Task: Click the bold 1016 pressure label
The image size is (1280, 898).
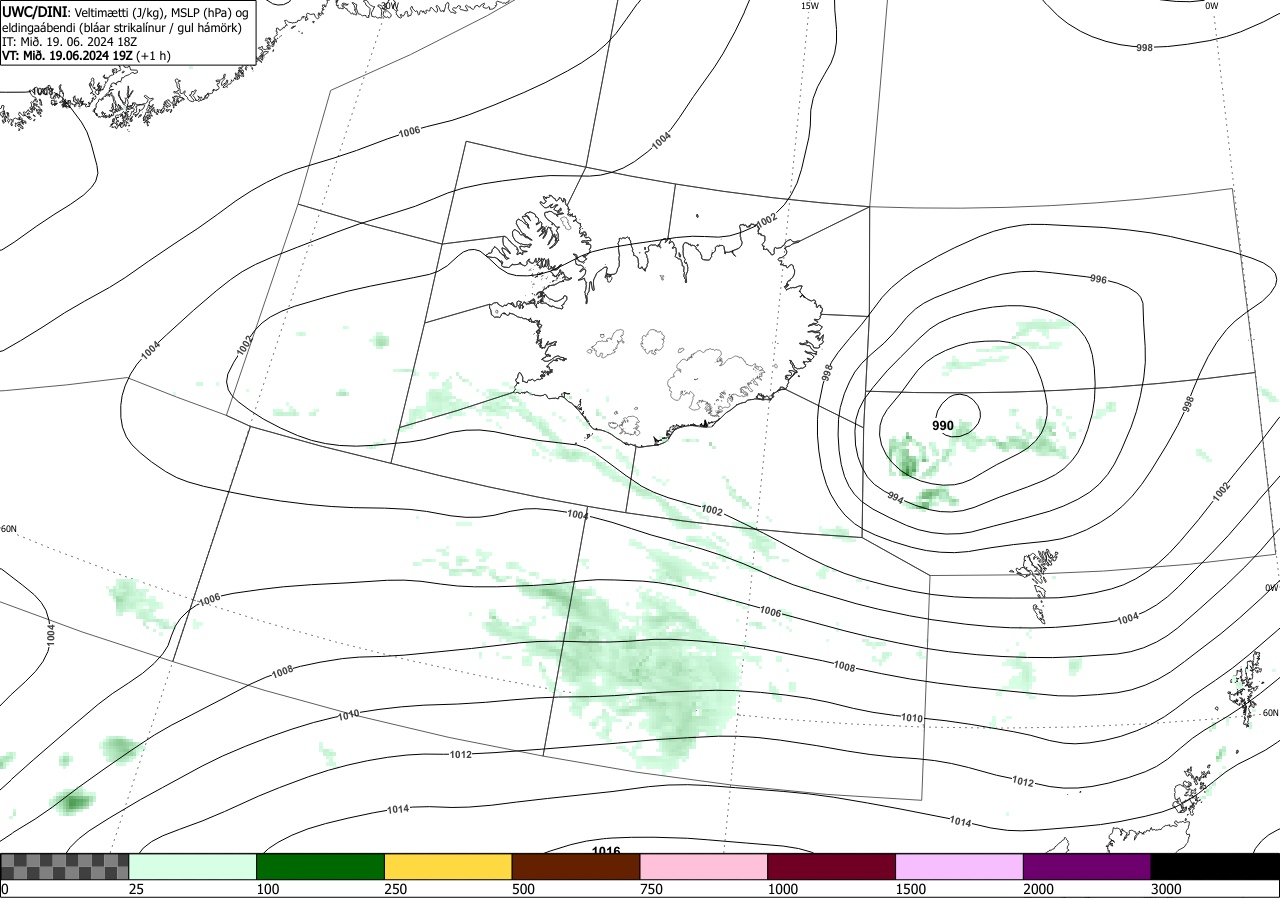Action: pos(606,851)
